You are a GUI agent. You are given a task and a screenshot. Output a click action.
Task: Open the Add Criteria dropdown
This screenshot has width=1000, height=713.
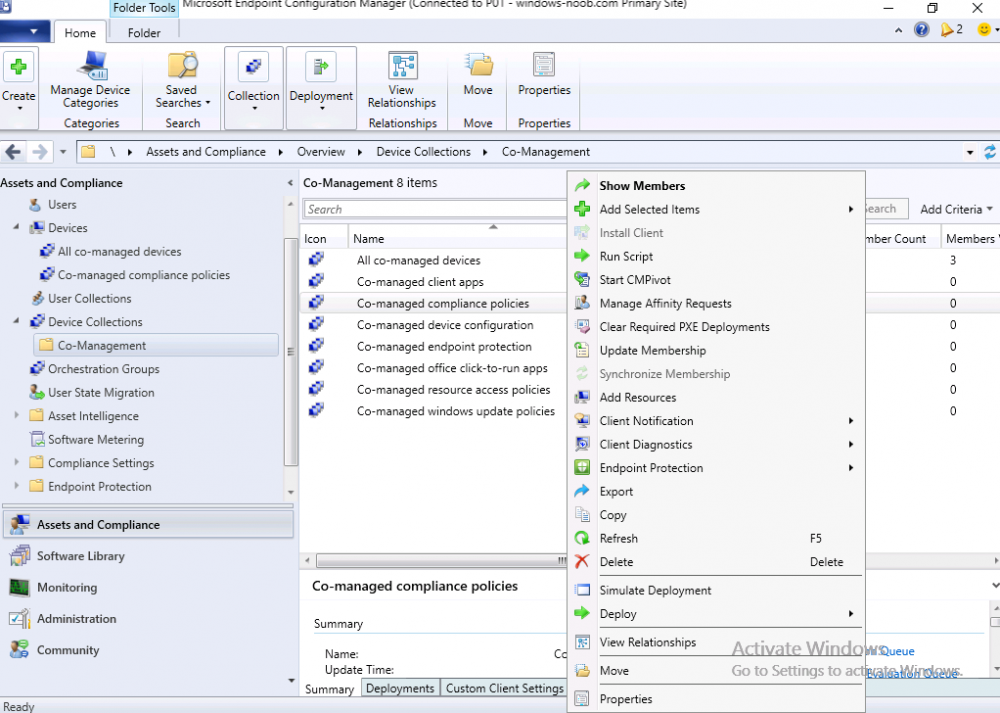pyautogui.click(x=956, y=209)
